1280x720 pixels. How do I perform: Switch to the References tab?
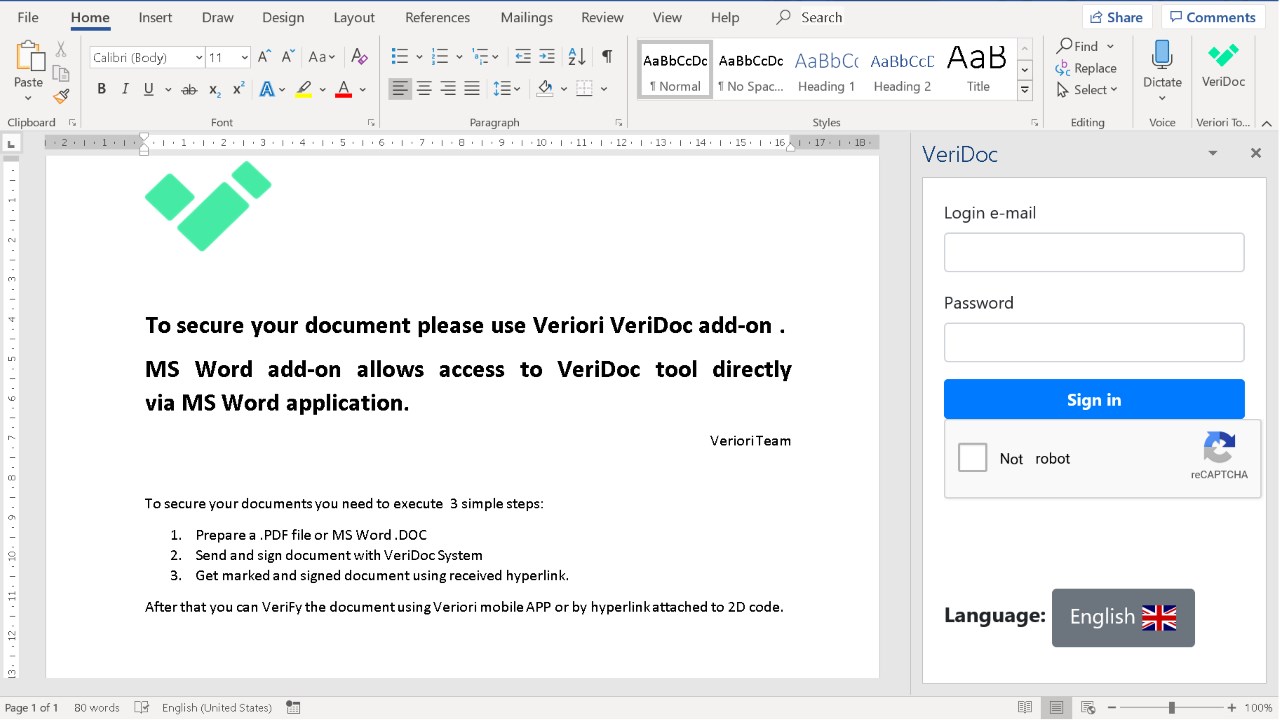click(437, 17)
